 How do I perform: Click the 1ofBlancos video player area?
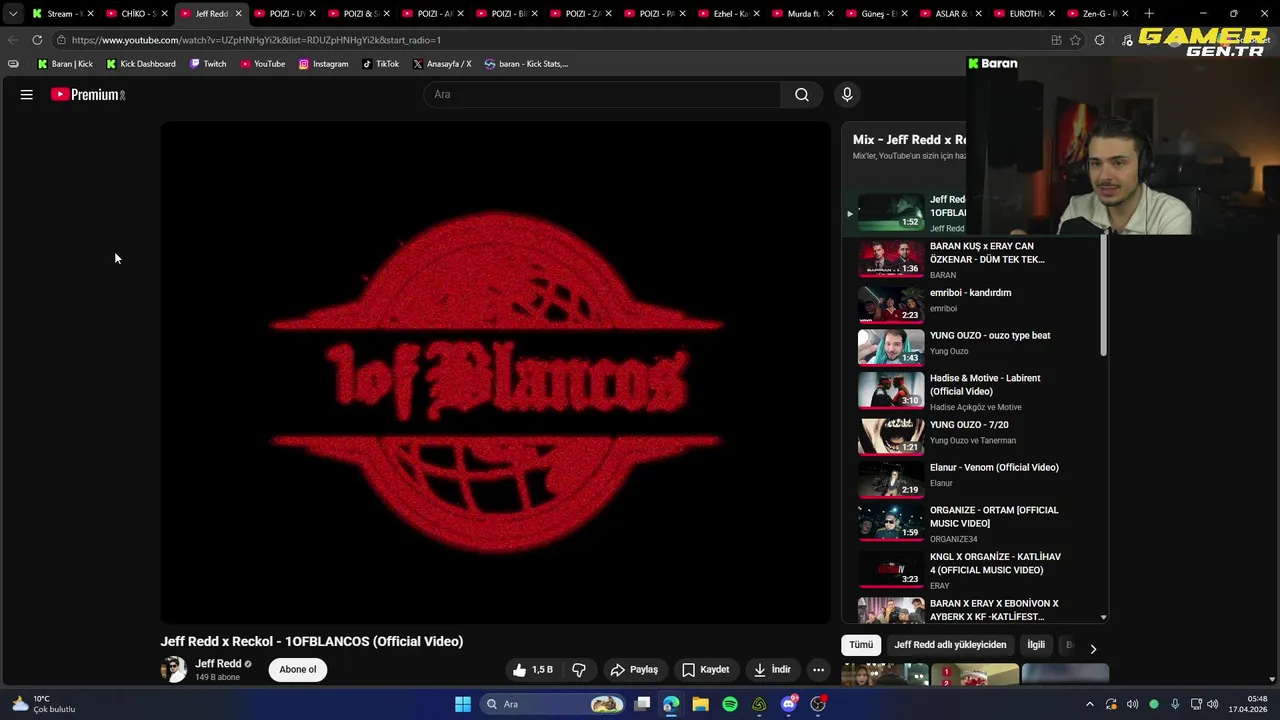pos(496,373)
